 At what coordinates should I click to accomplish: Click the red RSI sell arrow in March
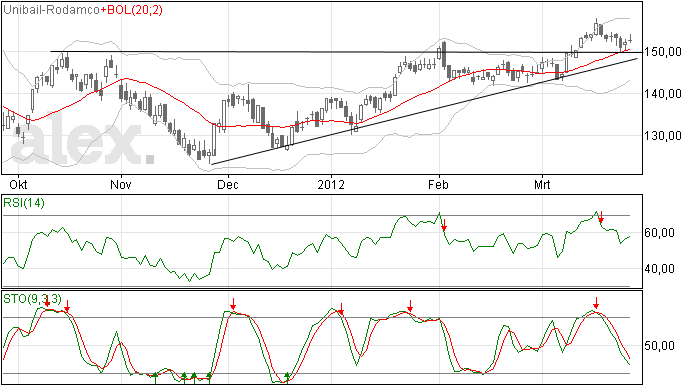(601, 217)
